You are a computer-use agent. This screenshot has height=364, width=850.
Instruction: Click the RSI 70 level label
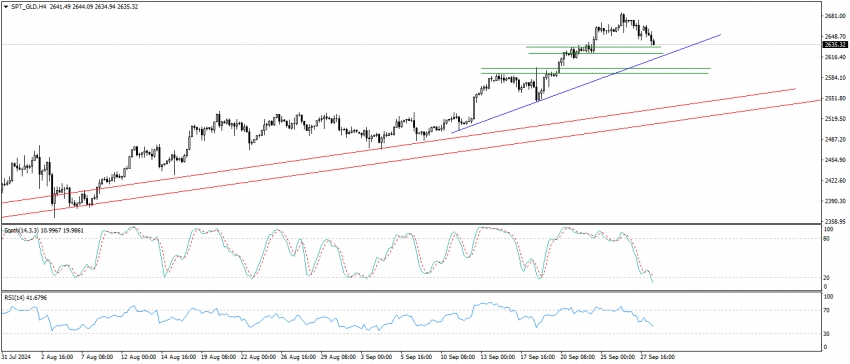coord(827,310)
